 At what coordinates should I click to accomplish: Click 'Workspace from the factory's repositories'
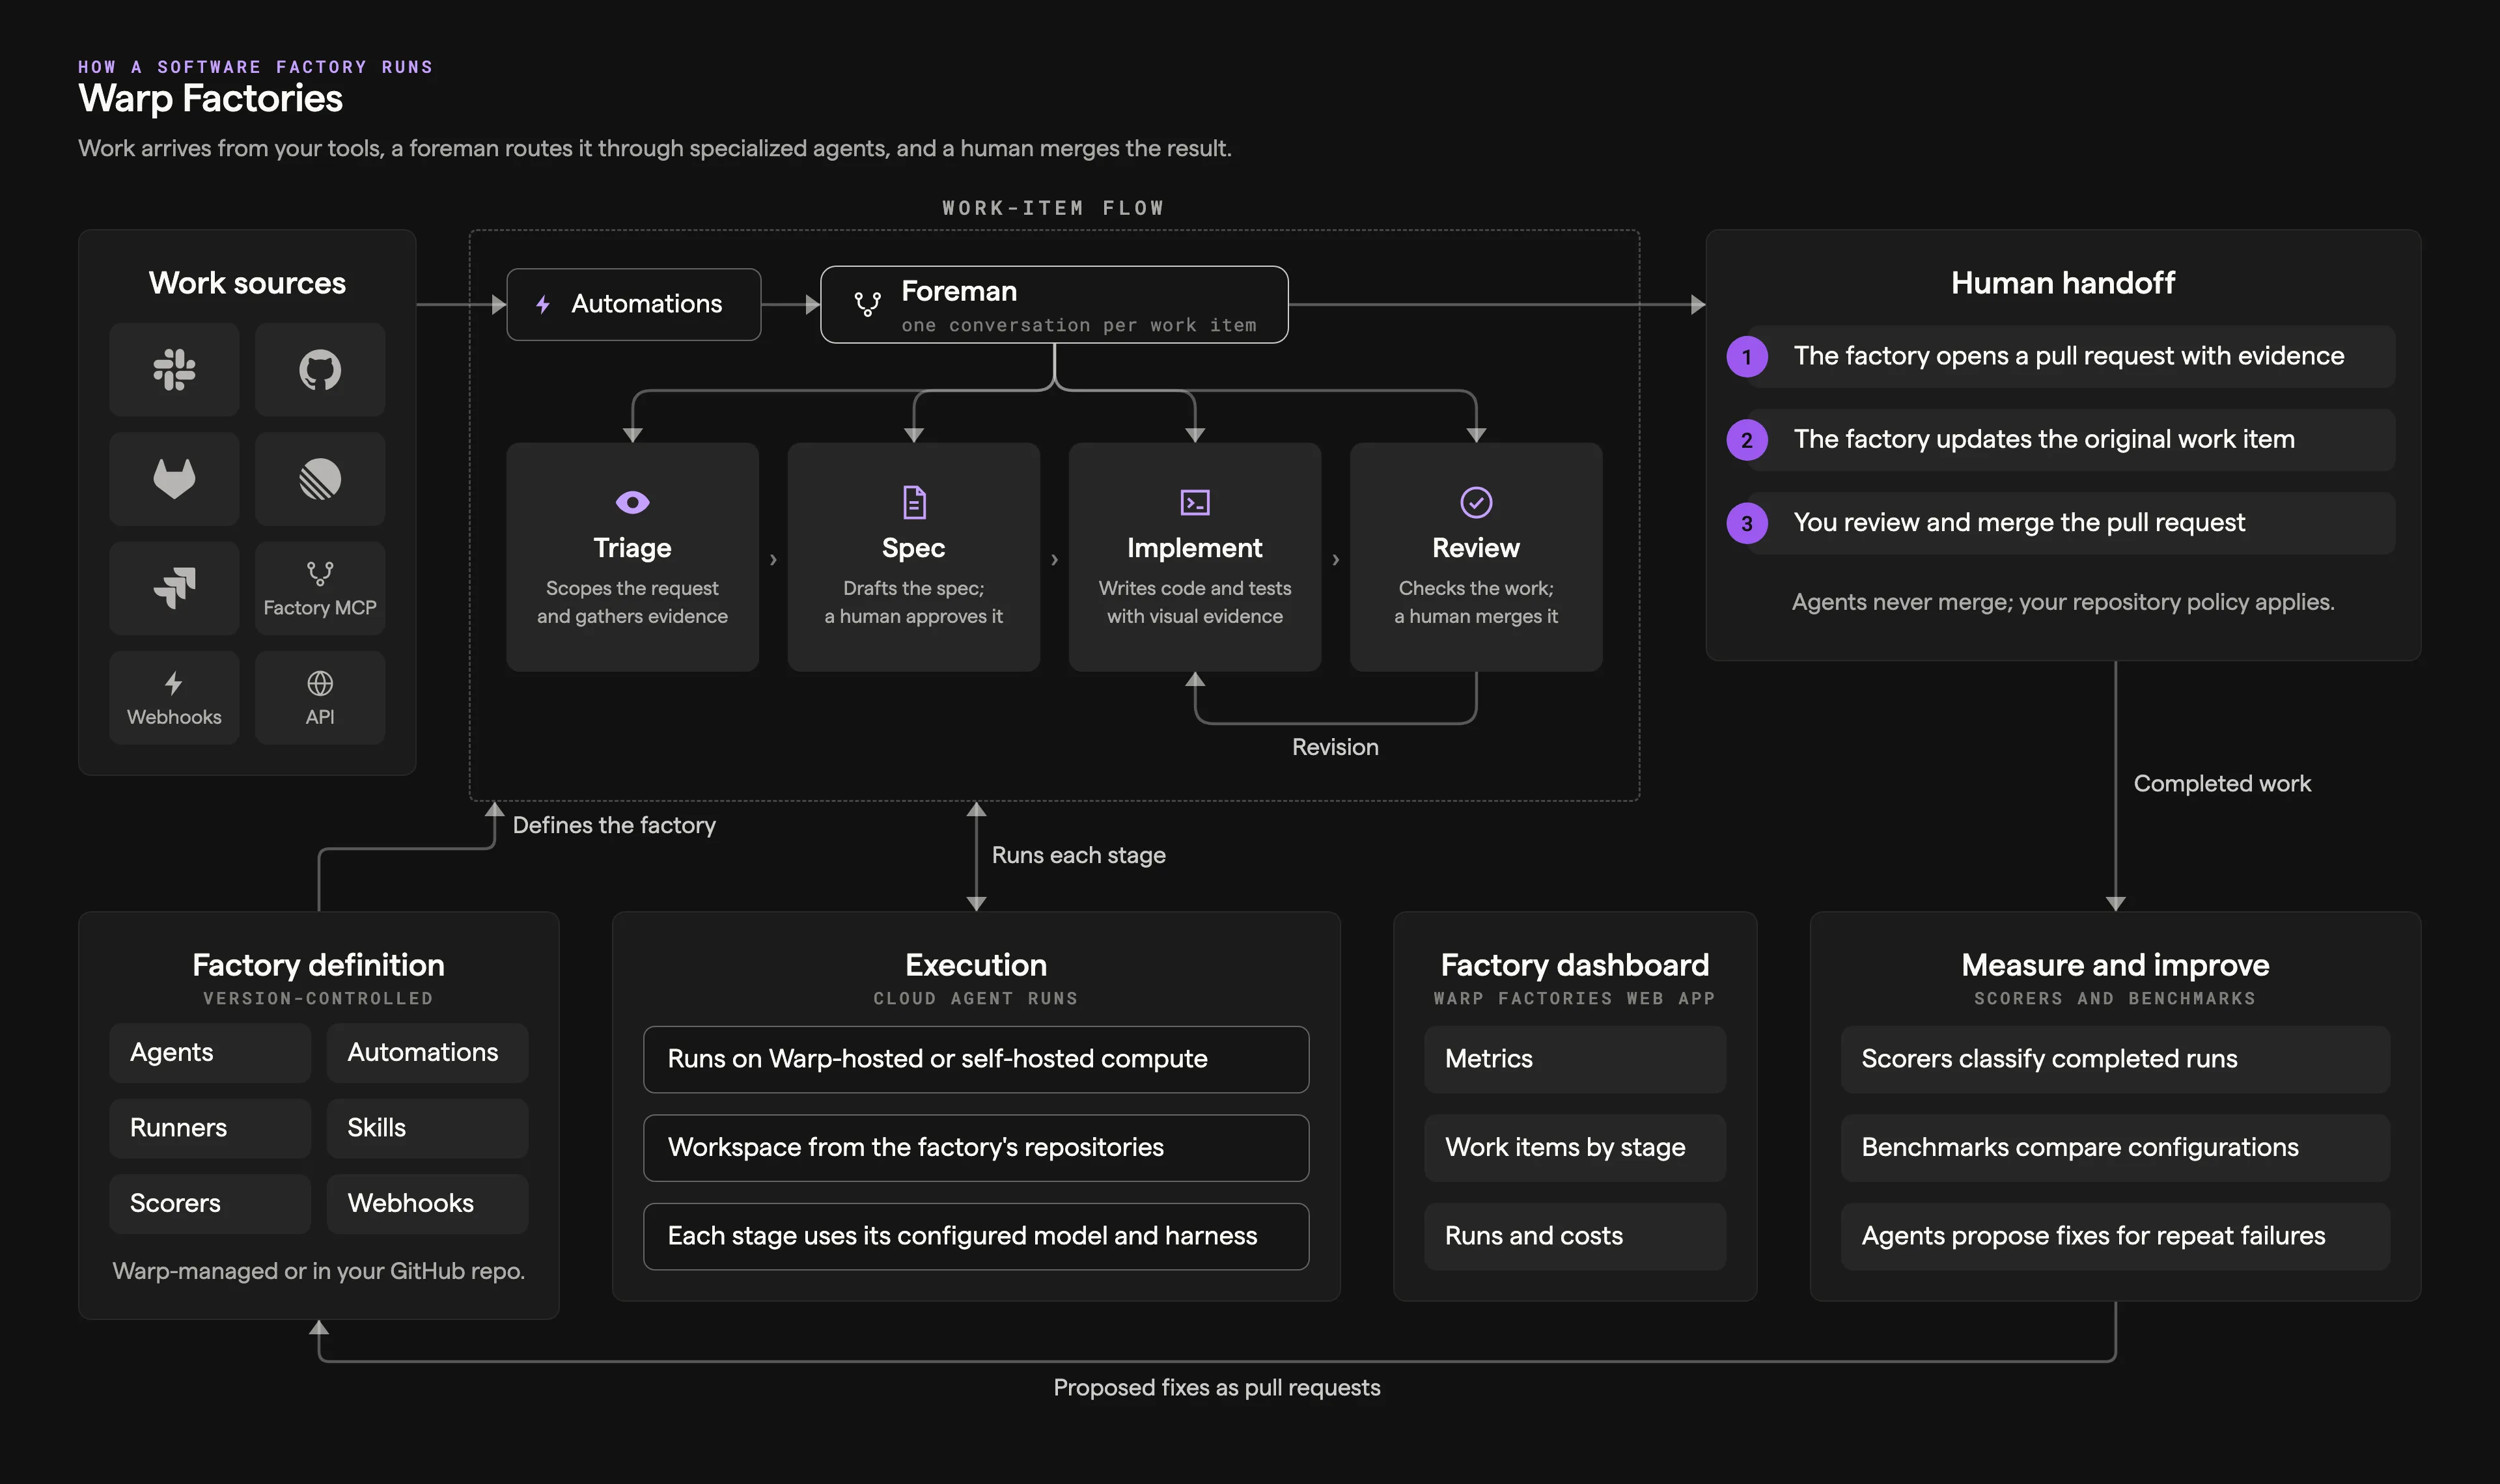pyautogui.click(x=976, y=1148)
